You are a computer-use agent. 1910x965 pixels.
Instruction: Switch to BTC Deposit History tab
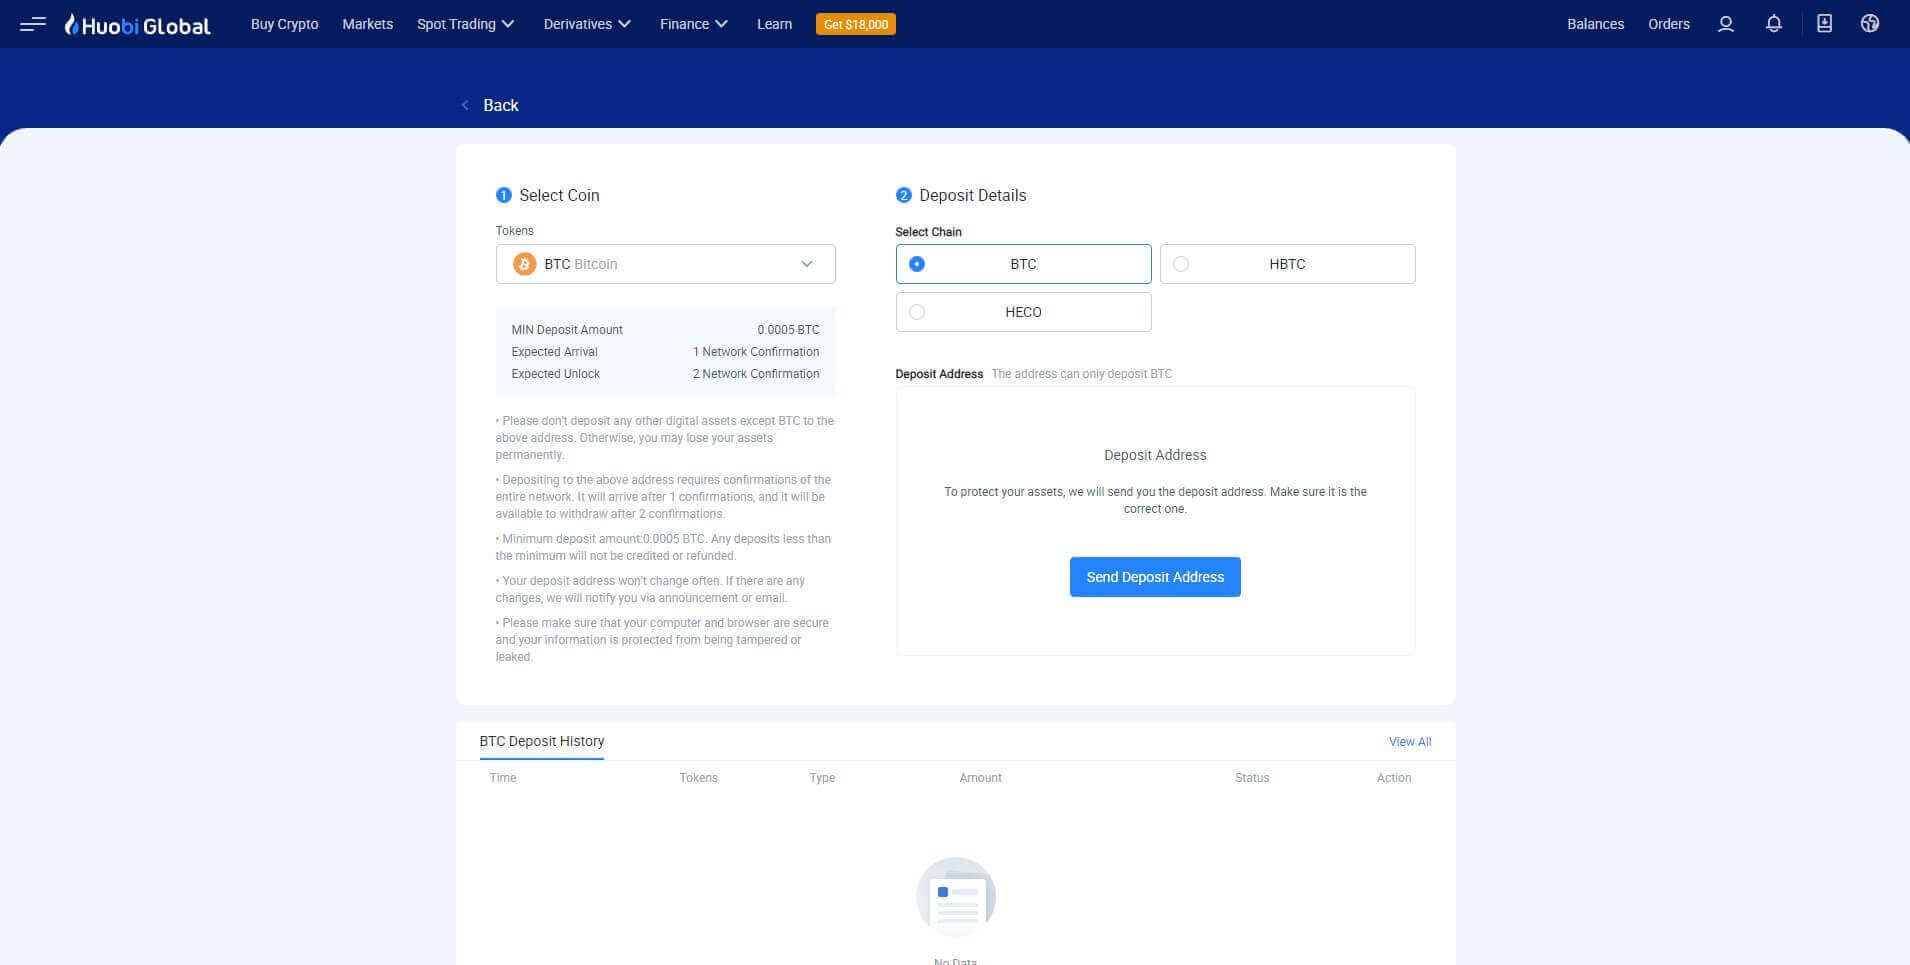[541, 741]
